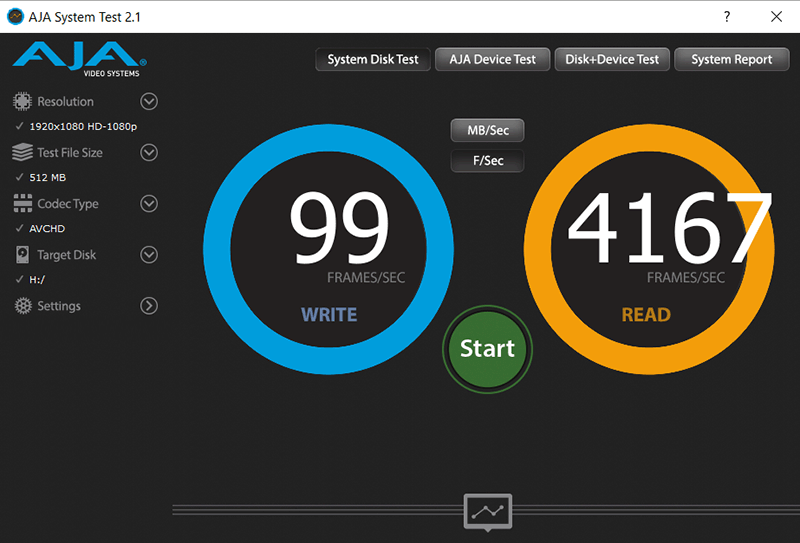This screenshot has width=800, height=543.
Task: Click the AJA Video Systems logo
Action: [x=80, y=59]
